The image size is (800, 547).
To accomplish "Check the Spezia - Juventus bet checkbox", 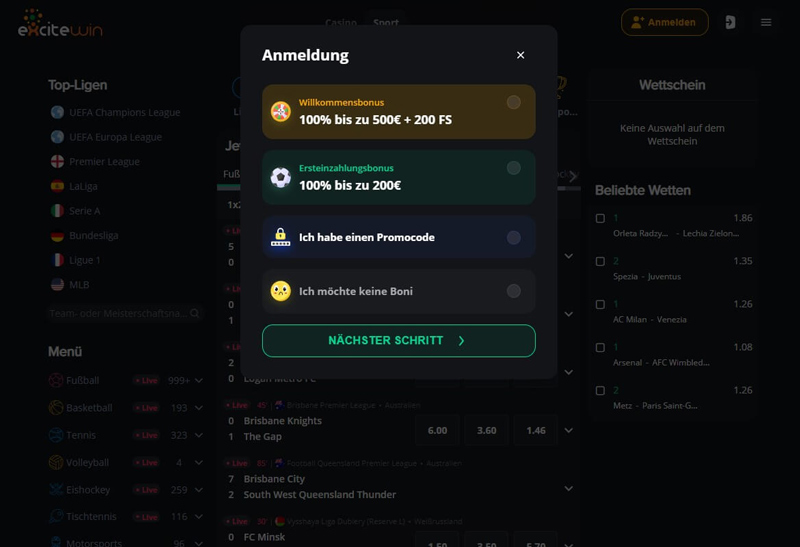I will pyautogui.click(x=601, y=261).
